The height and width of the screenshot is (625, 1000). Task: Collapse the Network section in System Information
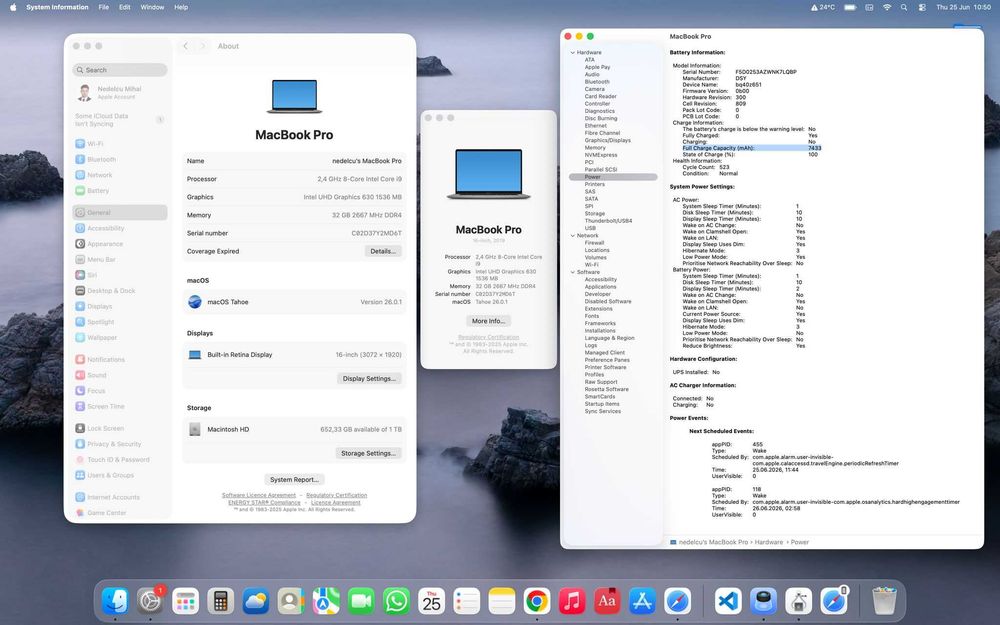tap(573, 235)
